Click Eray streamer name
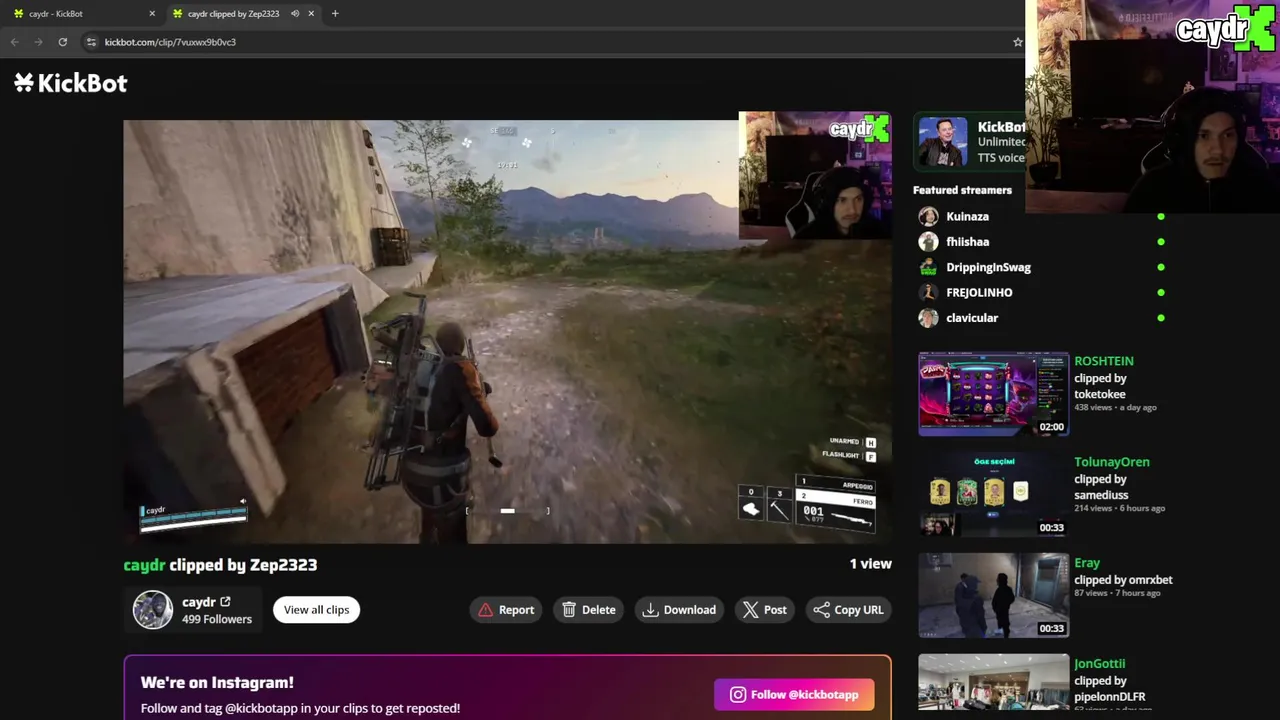 1087,563
